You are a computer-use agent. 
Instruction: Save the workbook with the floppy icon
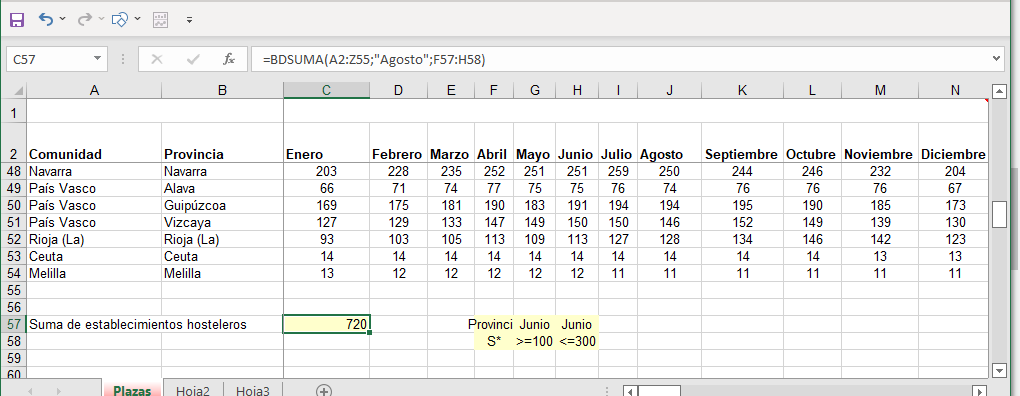tap(17, 20)
